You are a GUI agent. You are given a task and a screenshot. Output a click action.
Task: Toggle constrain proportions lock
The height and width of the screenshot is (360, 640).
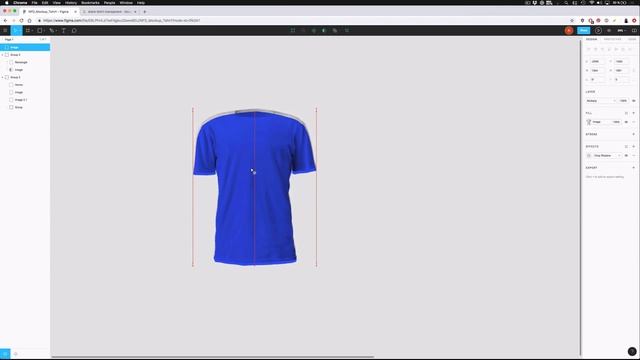click(633, 71)
